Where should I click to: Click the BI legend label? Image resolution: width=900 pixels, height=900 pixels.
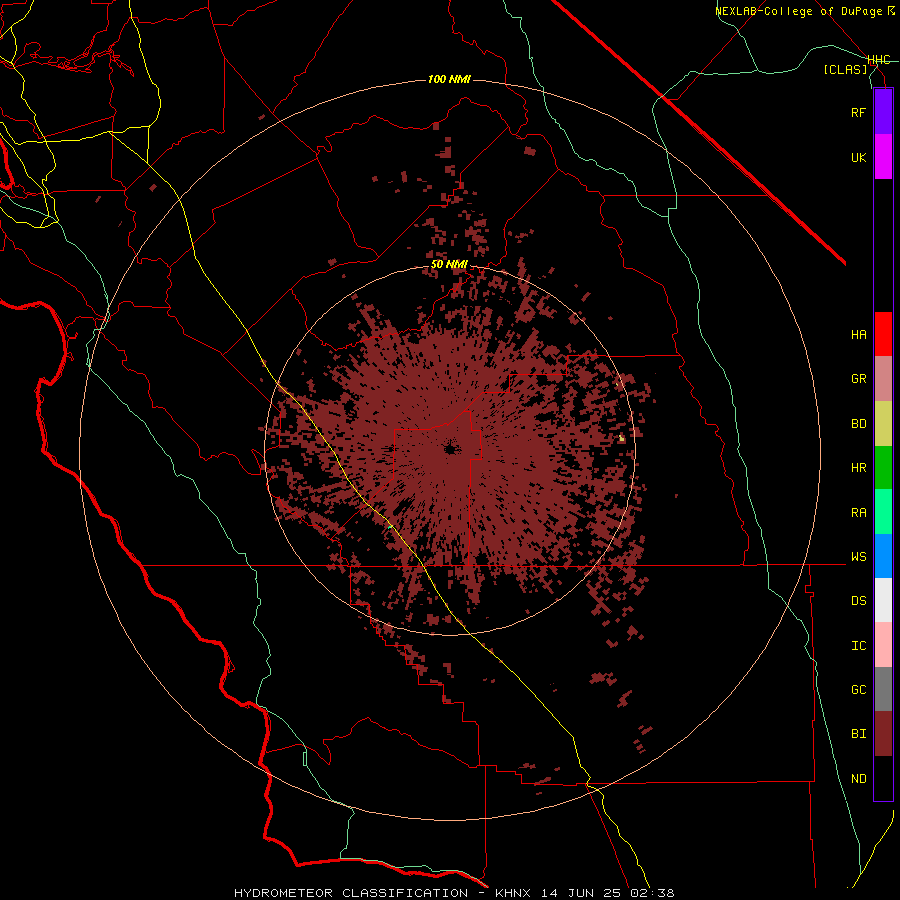(x=858, y=734)
